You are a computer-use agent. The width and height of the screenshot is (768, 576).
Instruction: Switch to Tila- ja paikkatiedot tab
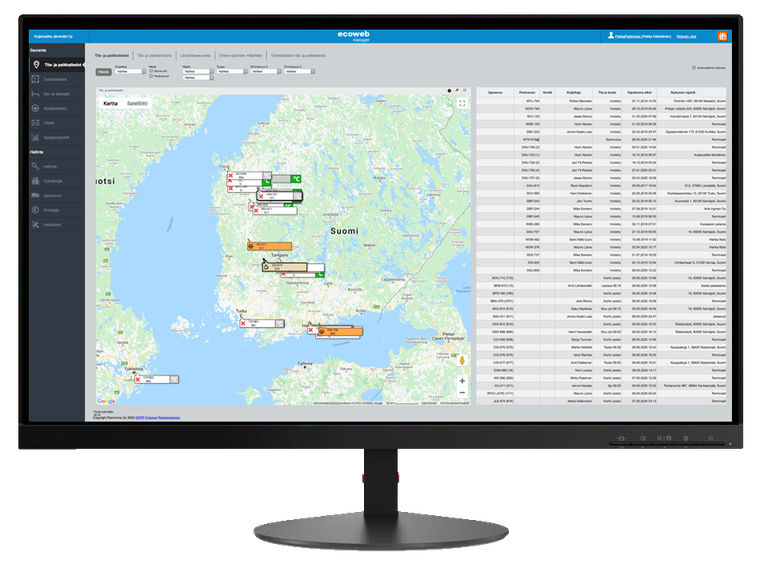click(x=112, y=56)
